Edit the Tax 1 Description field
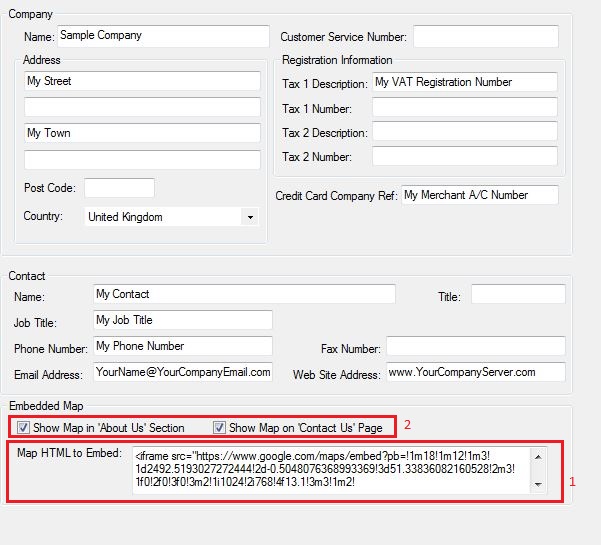 [x=464, y=83]
